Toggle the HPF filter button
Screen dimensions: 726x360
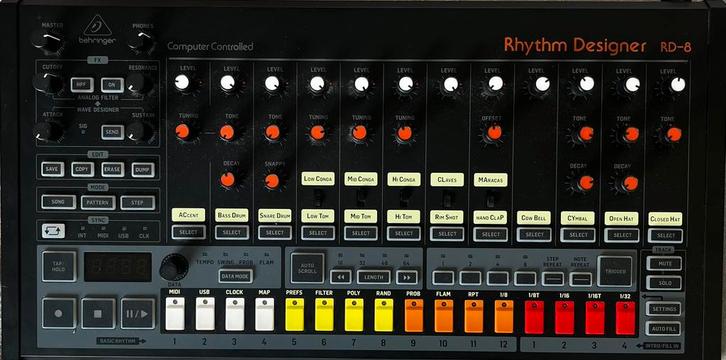pos(82,85)
